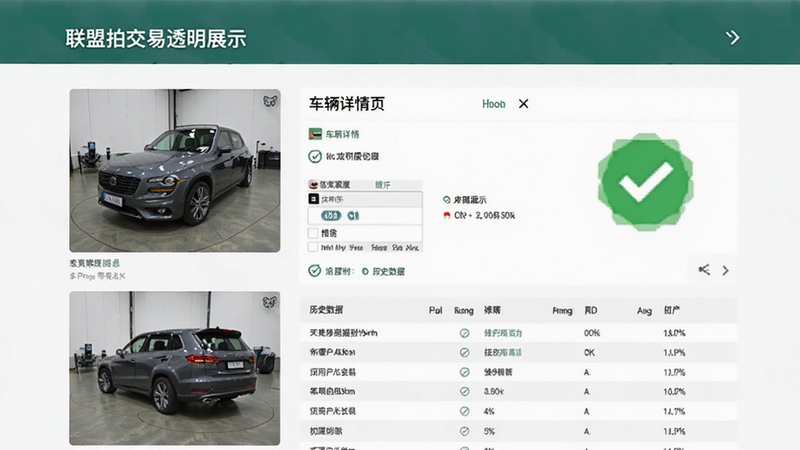Tick the last empty checkbox in options list
800x450 pixels.
coord(313,247)
